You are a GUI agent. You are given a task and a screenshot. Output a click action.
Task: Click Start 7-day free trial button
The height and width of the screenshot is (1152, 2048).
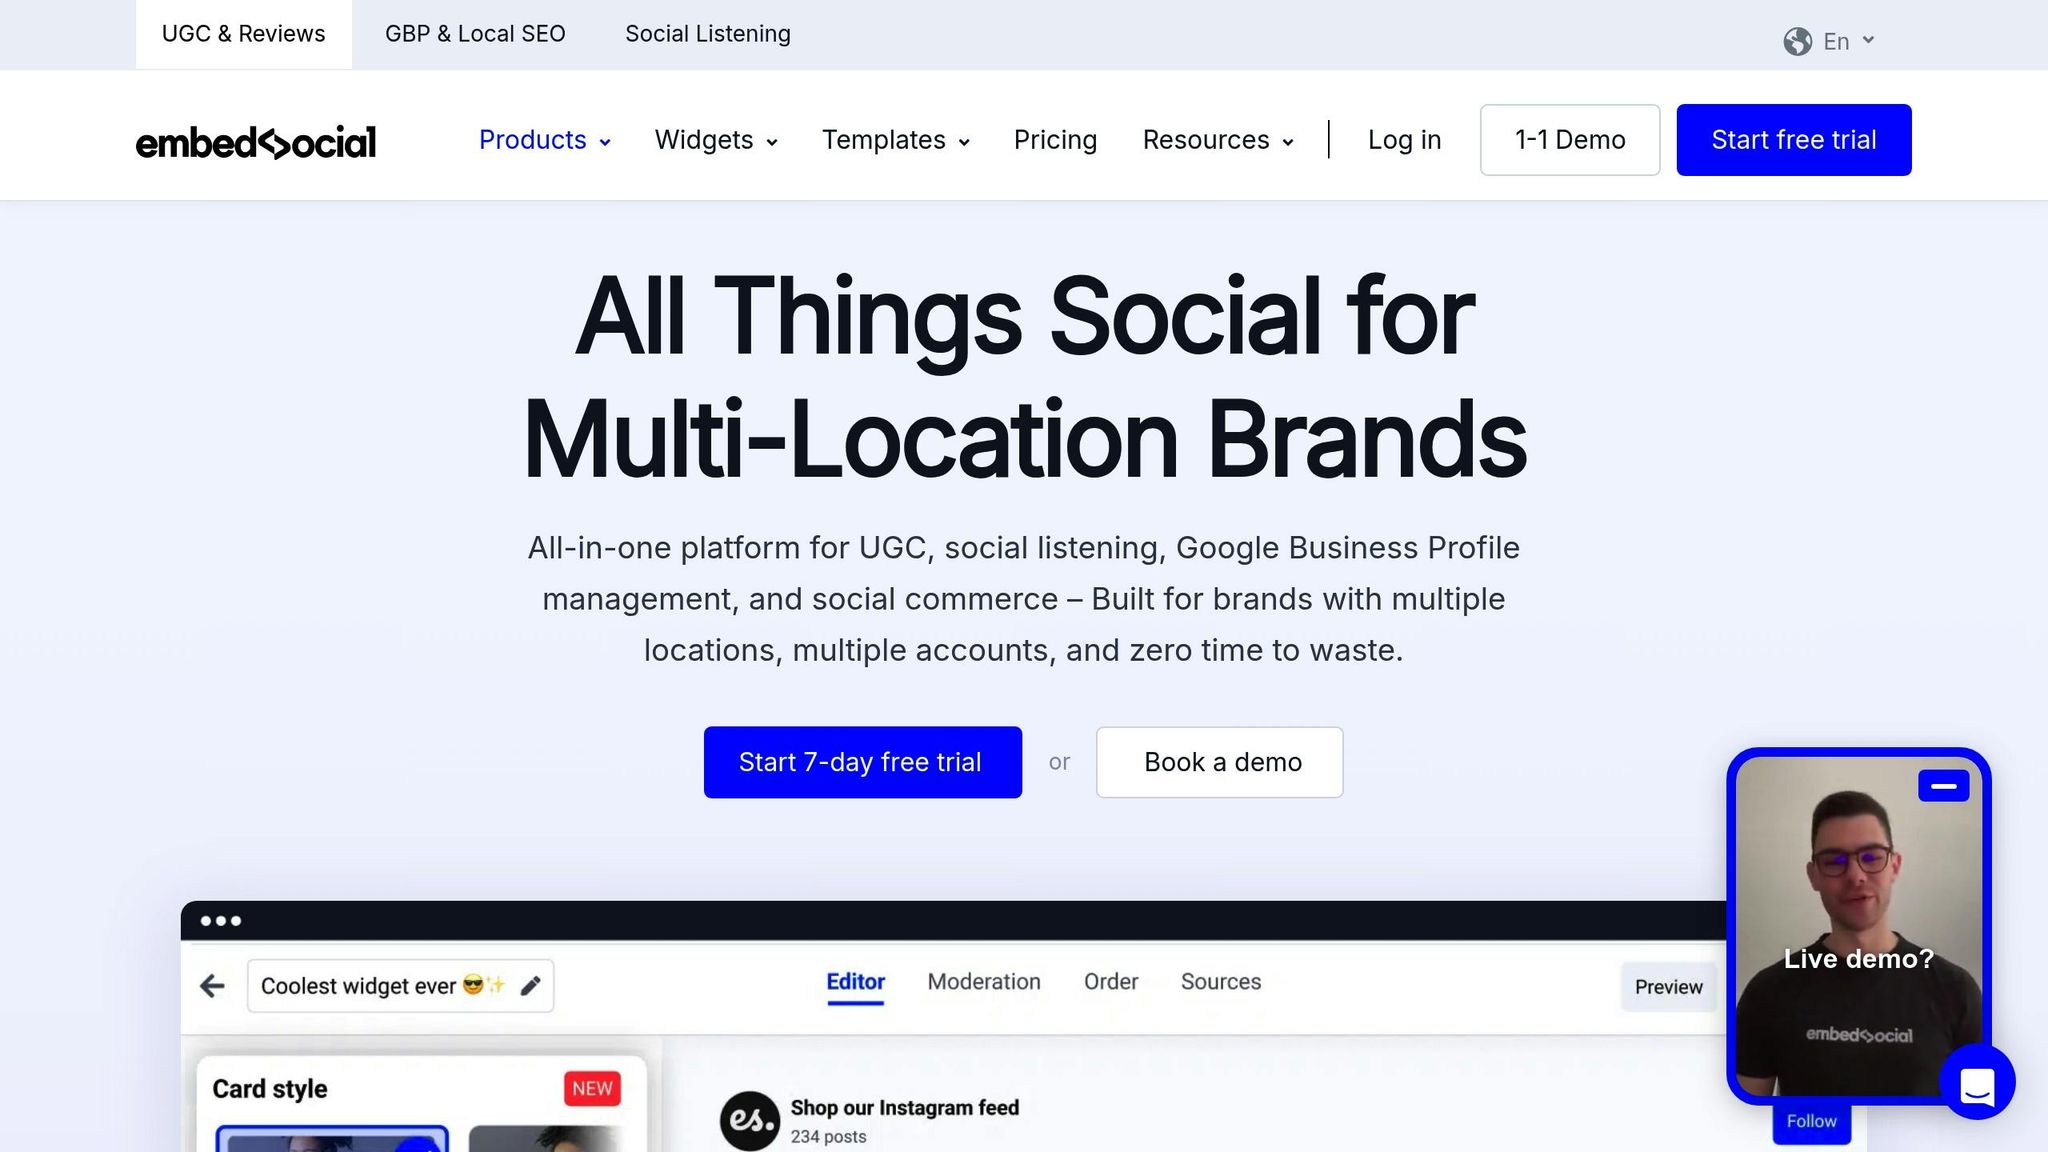pyautogui.click(x=863, y=762)
